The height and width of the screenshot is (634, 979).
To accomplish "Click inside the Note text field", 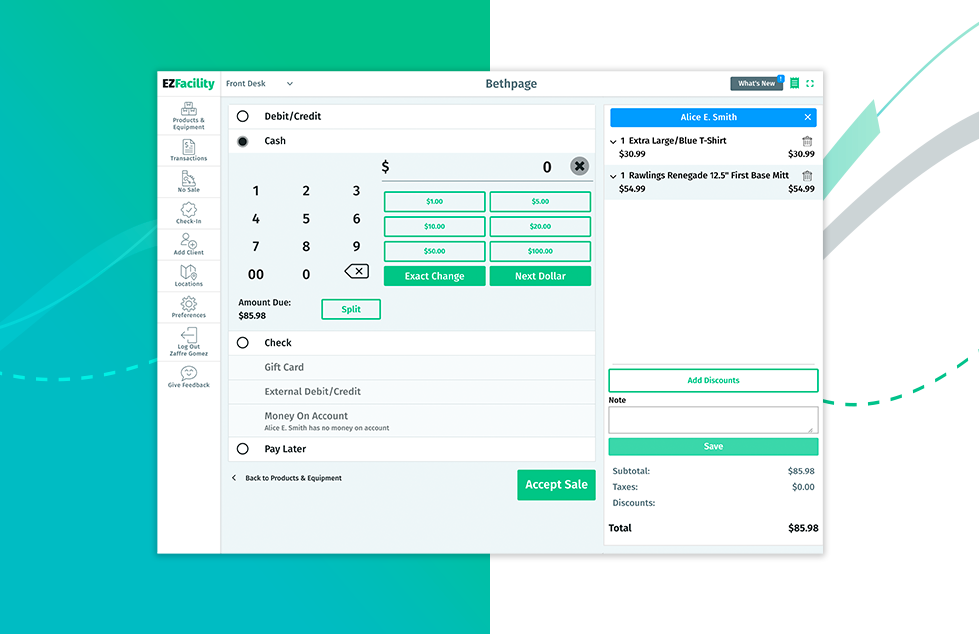I will [x=712, y=419].
